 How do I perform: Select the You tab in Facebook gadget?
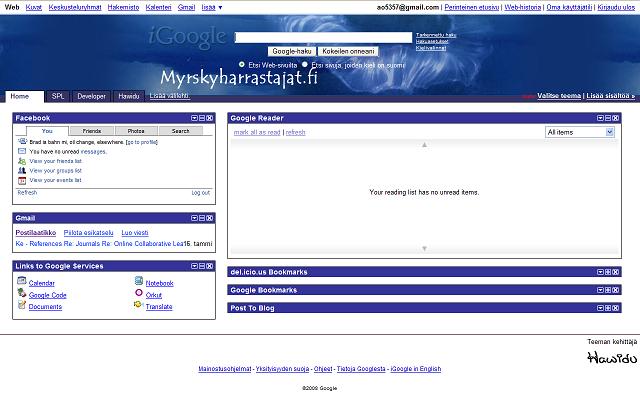(x=47, y=131)
